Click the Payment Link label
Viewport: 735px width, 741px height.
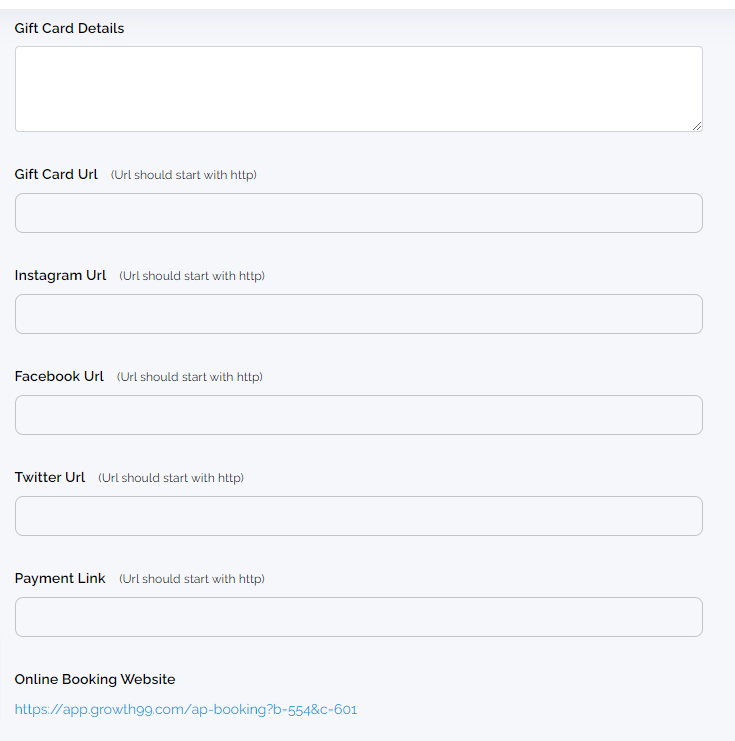click(x=60, y=578)
